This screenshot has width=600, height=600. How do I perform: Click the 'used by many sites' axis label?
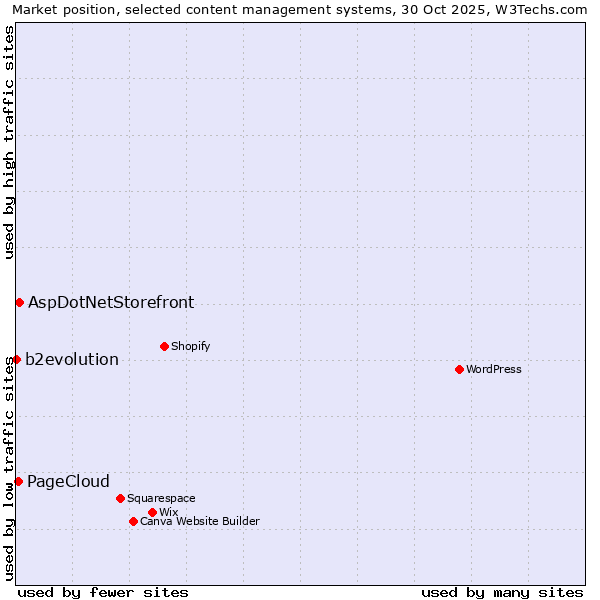point(502,592)
